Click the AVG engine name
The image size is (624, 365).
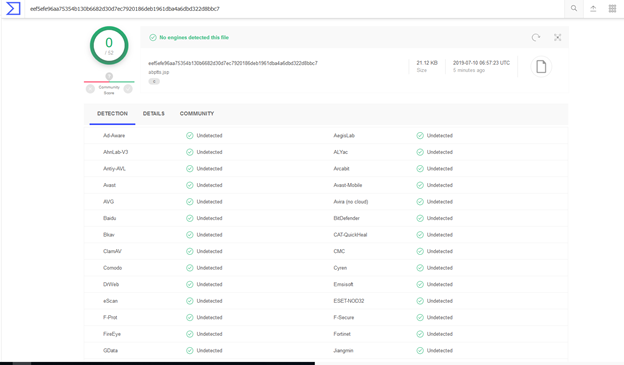tap(109, 202)
